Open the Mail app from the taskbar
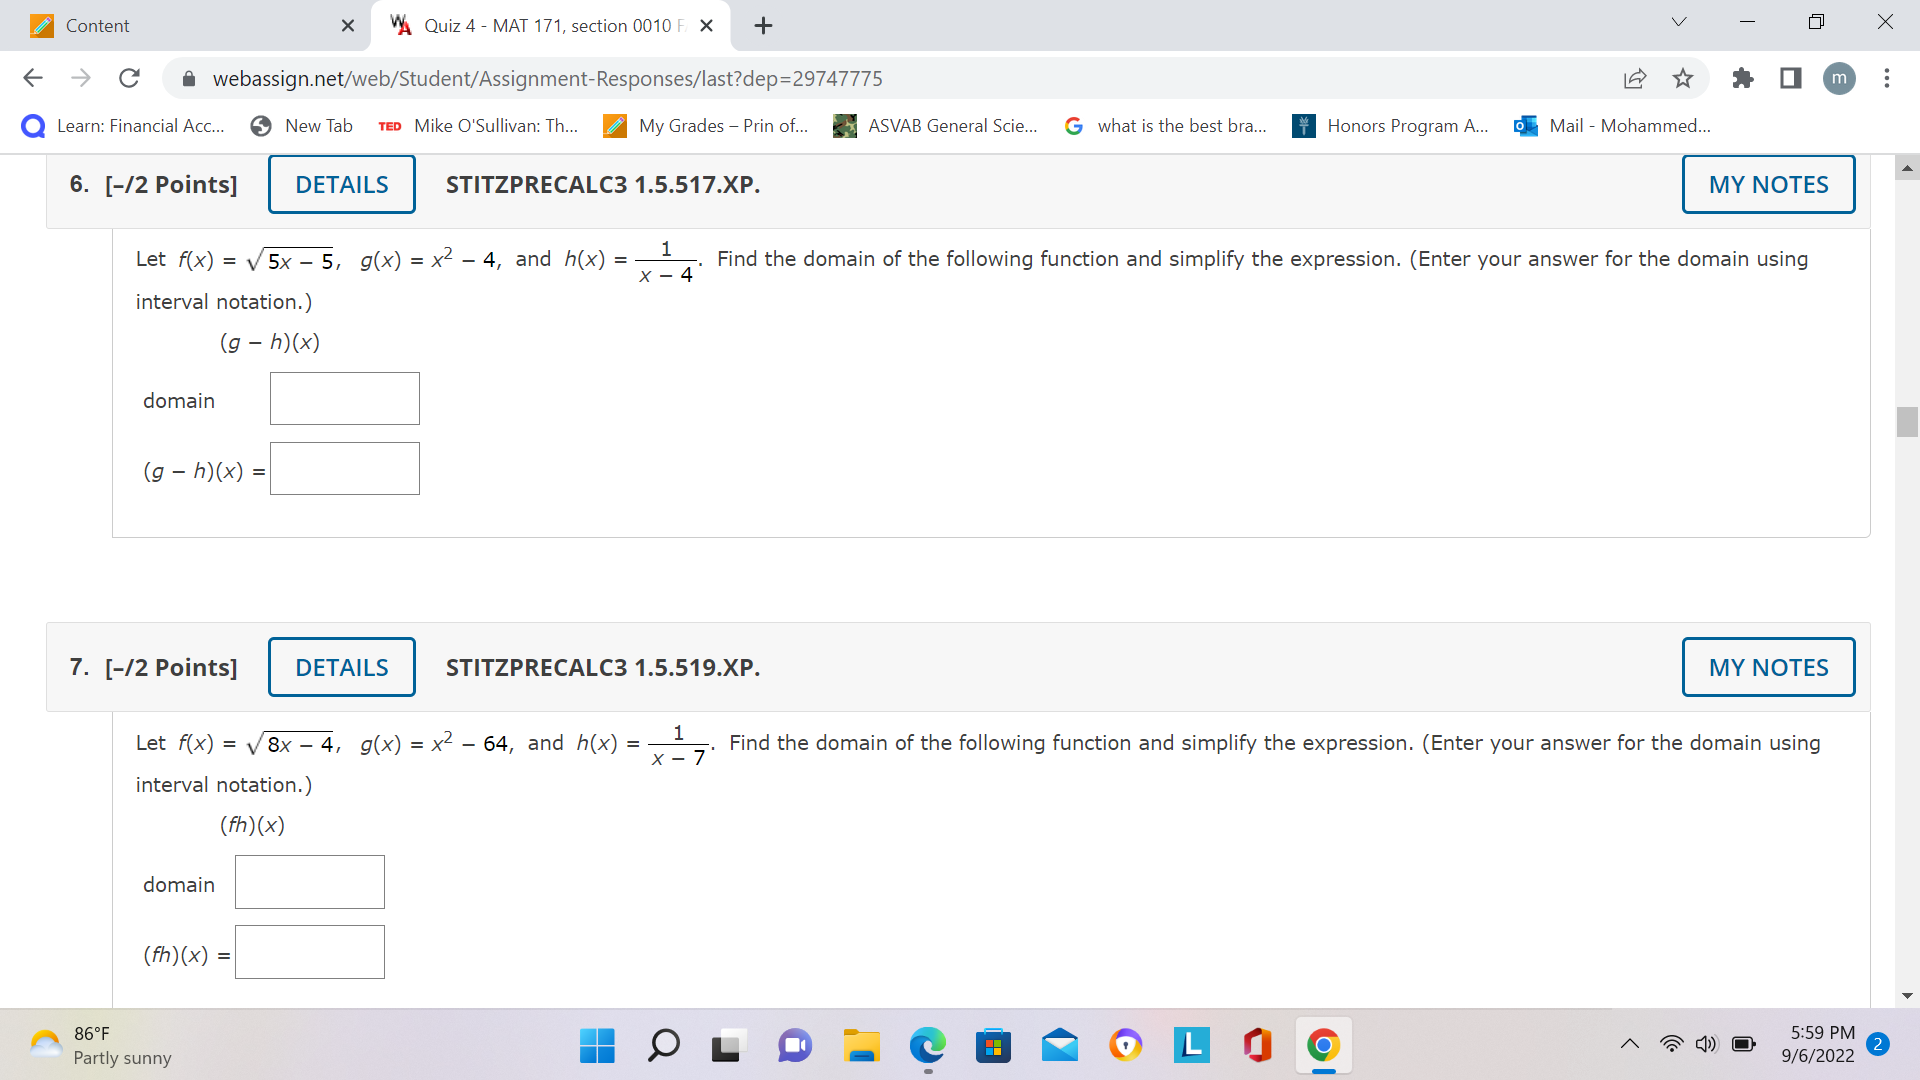Screen dimensions: 1920x1080 click(x=1060, y=1045)
